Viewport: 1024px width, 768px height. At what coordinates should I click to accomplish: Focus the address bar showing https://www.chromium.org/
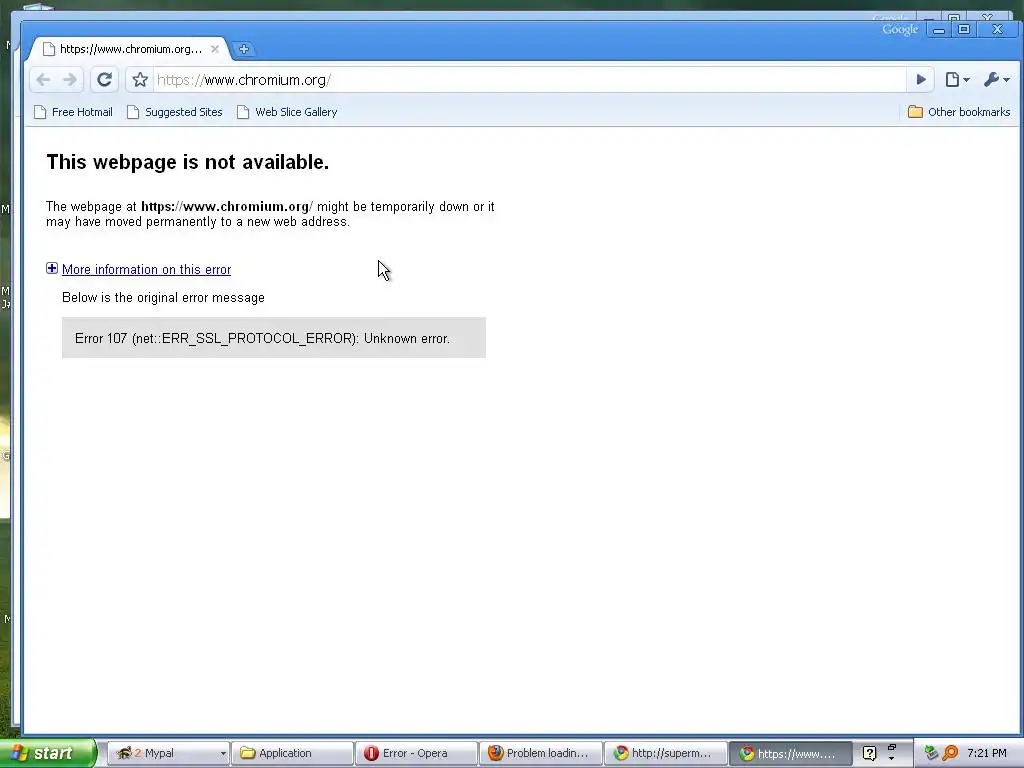(529, 80)
